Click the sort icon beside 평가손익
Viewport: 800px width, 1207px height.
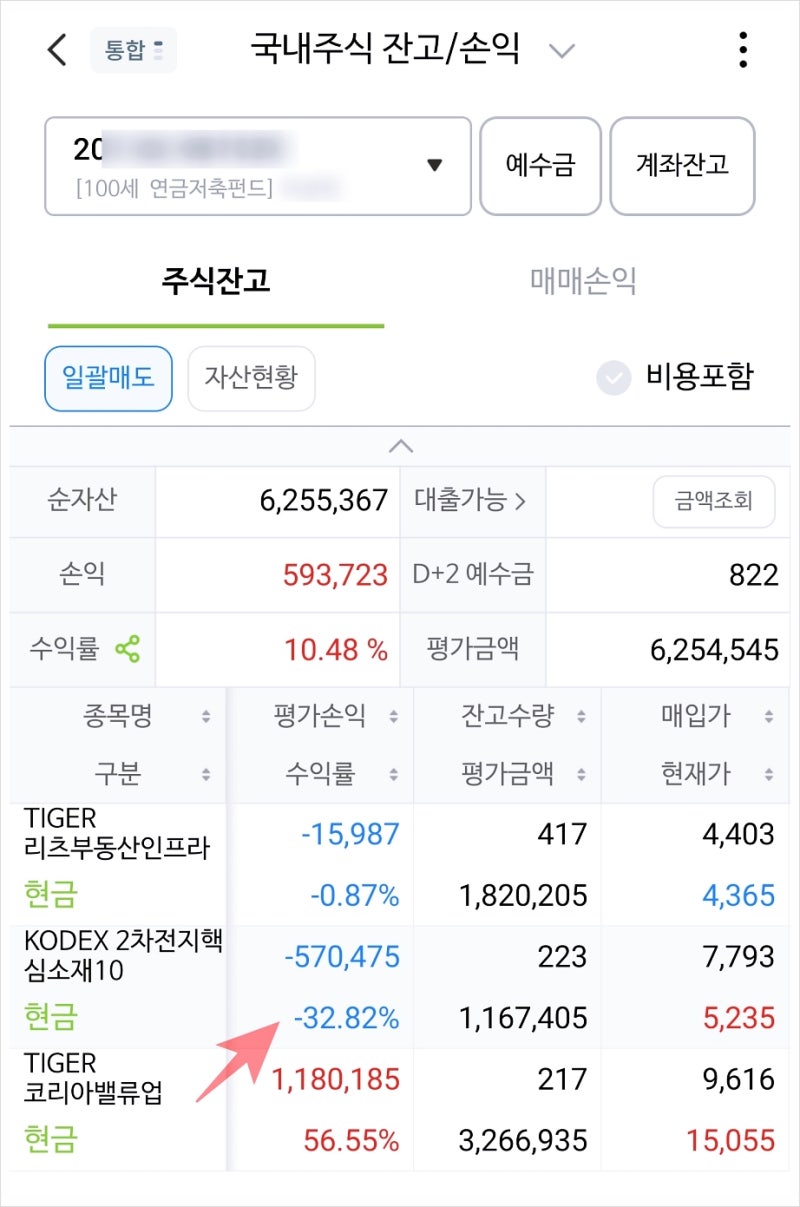[x=395, y=716]
